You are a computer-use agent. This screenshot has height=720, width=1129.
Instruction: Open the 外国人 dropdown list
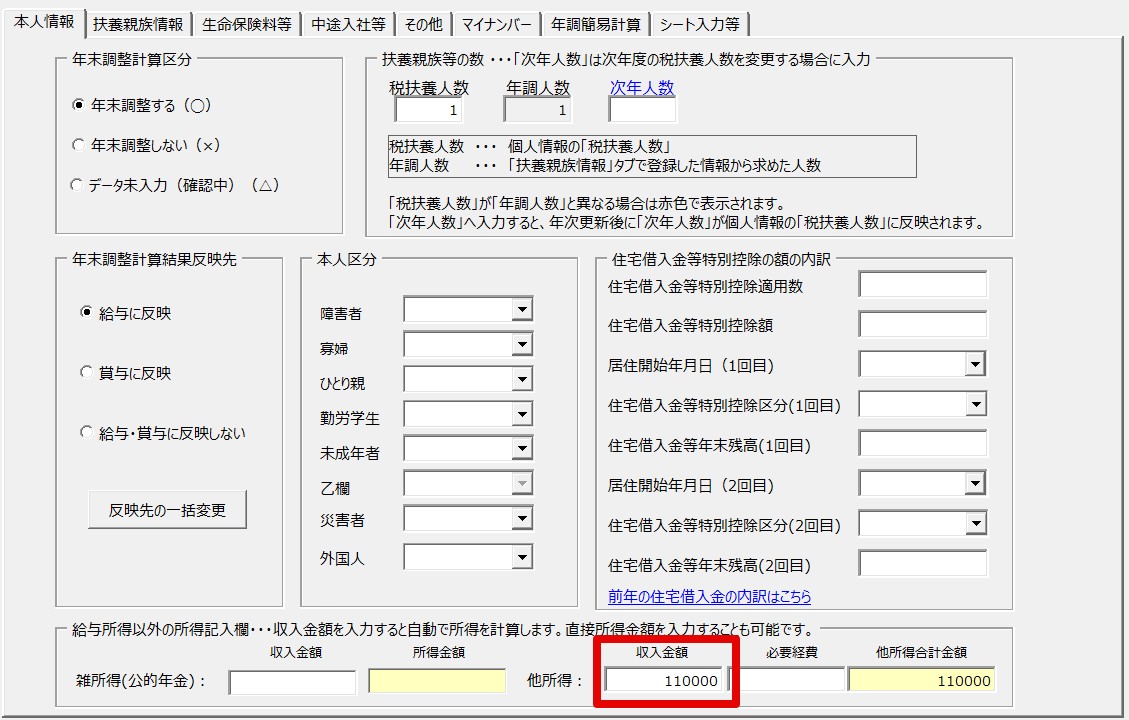521,557
